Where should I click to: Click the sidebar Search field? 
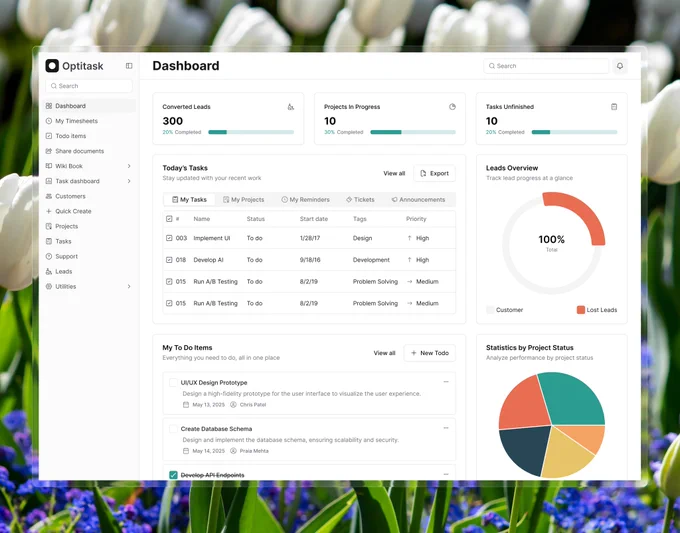(89, 86)
